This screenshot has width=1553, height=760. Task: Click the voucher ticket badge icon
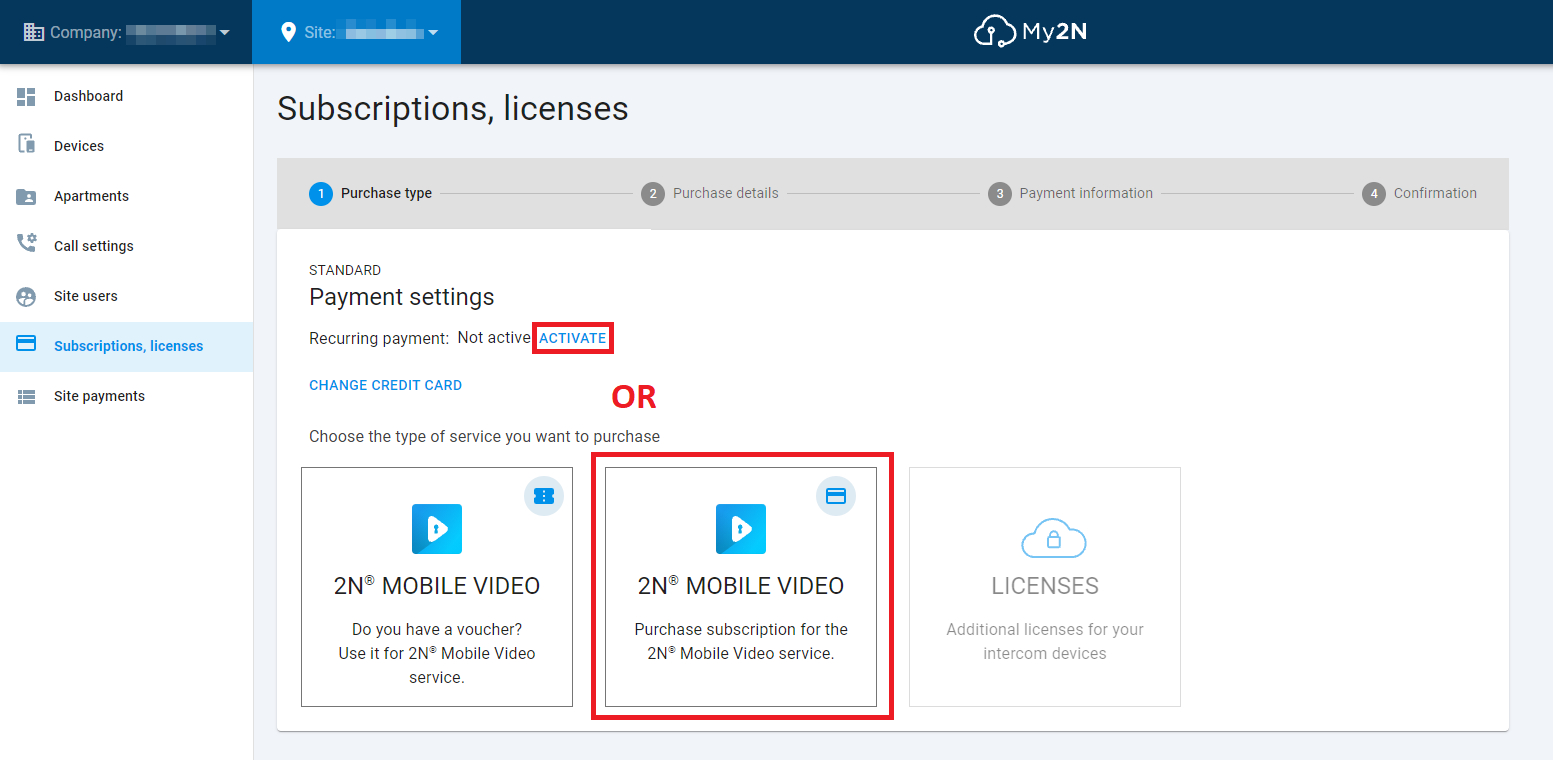click(544, 496)
